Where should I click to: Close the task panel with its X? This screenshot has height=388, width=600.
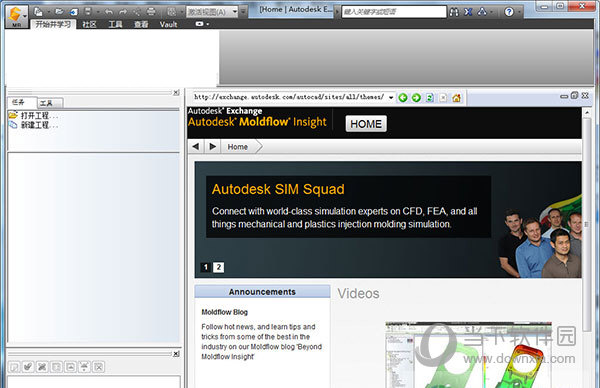pos(176,93)
